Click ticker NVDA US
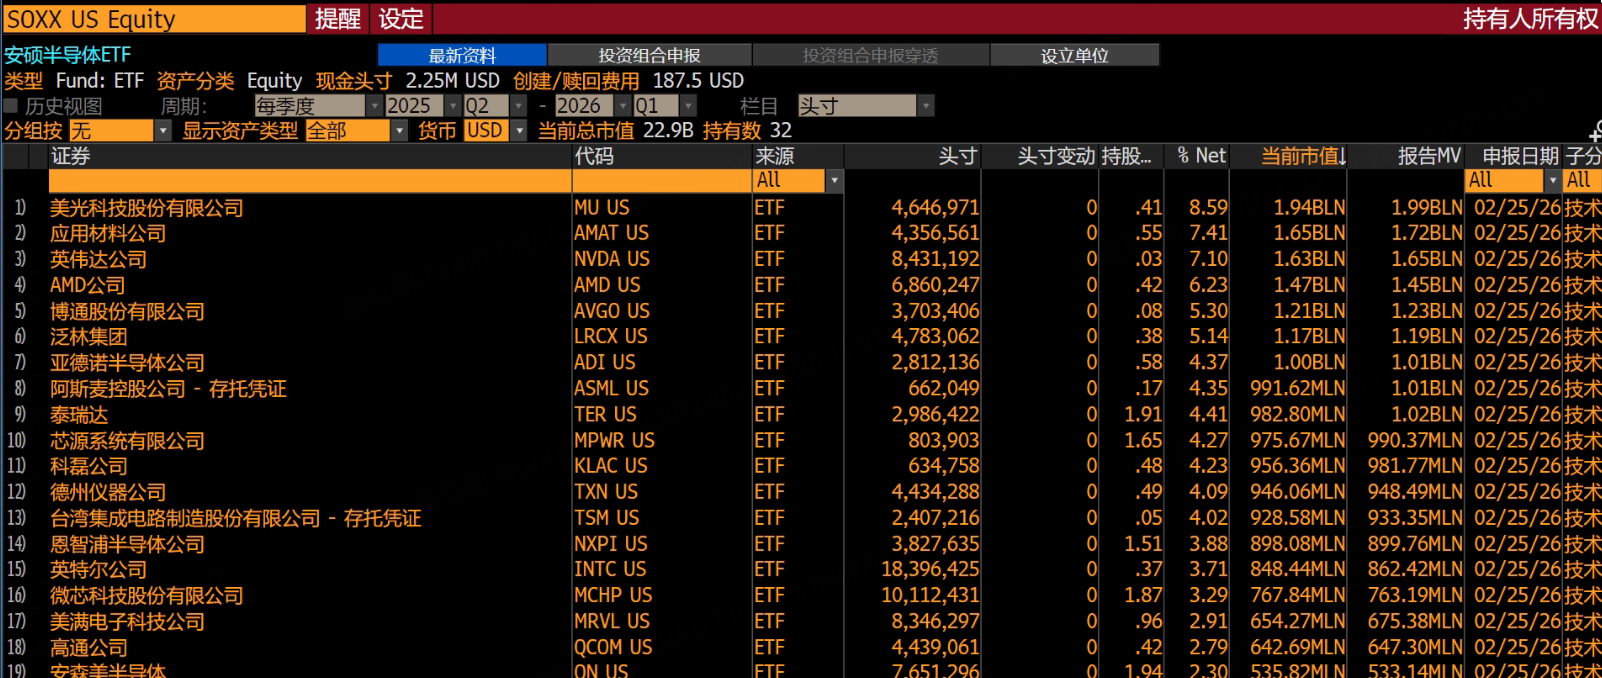Viewport: 1602px width, 678px height. pos(612,259)
